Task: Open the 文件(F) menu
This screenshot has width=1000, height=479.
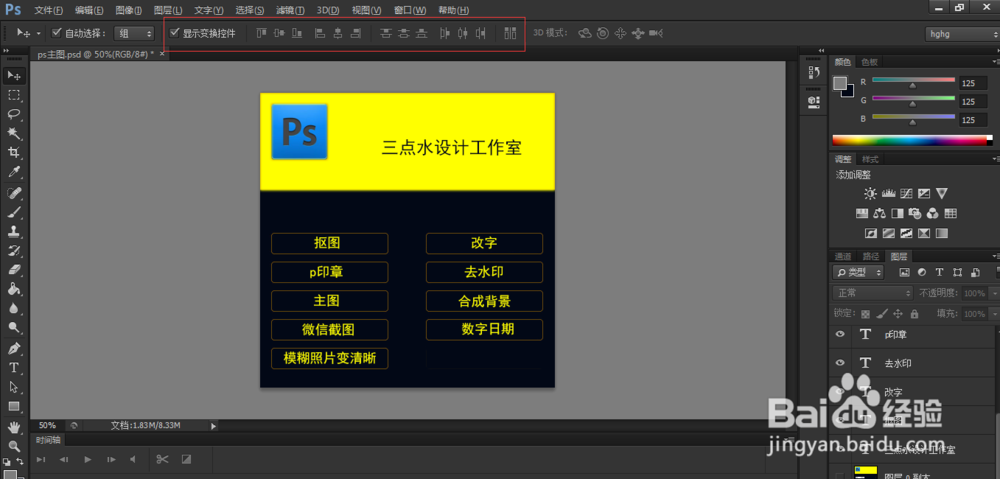Action: (x=48, y=10)
